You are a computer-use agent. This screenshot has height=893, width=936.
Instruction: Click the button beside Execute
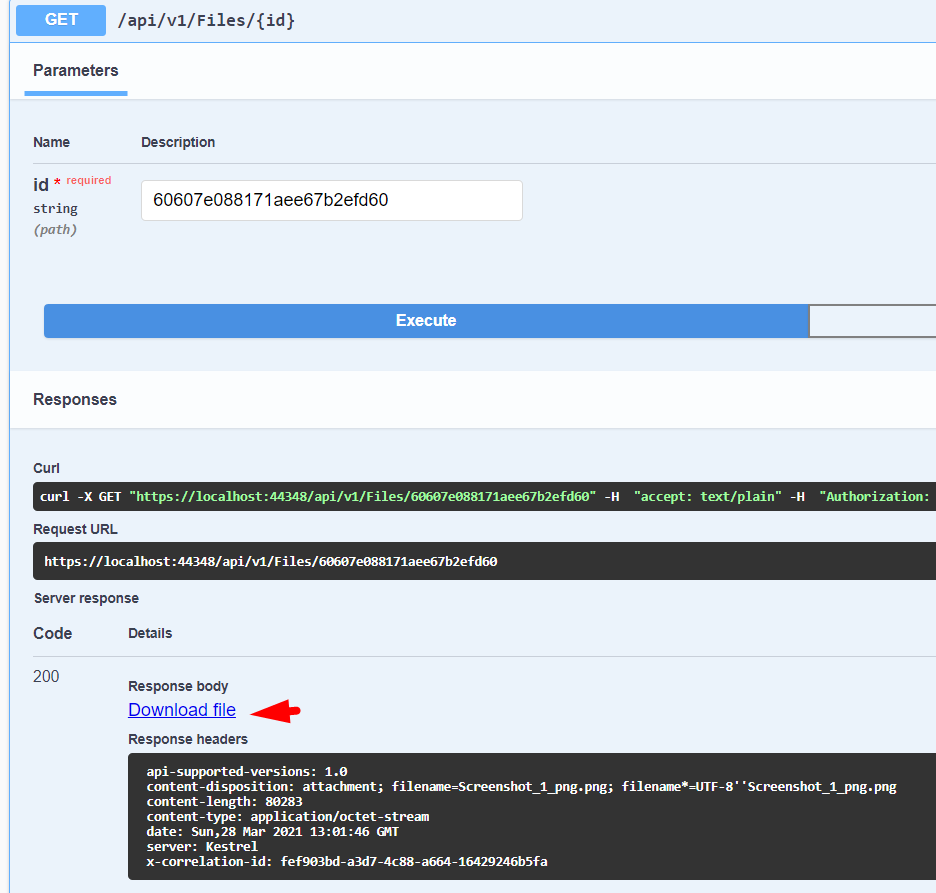pyautogui.click(x=880, y=321)
